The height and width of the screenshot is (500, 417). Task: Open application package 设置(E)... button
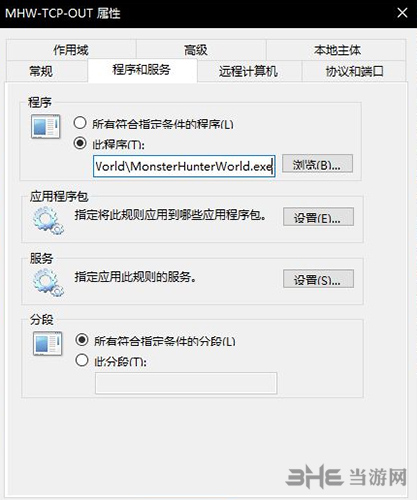click(x=318, y=217)
